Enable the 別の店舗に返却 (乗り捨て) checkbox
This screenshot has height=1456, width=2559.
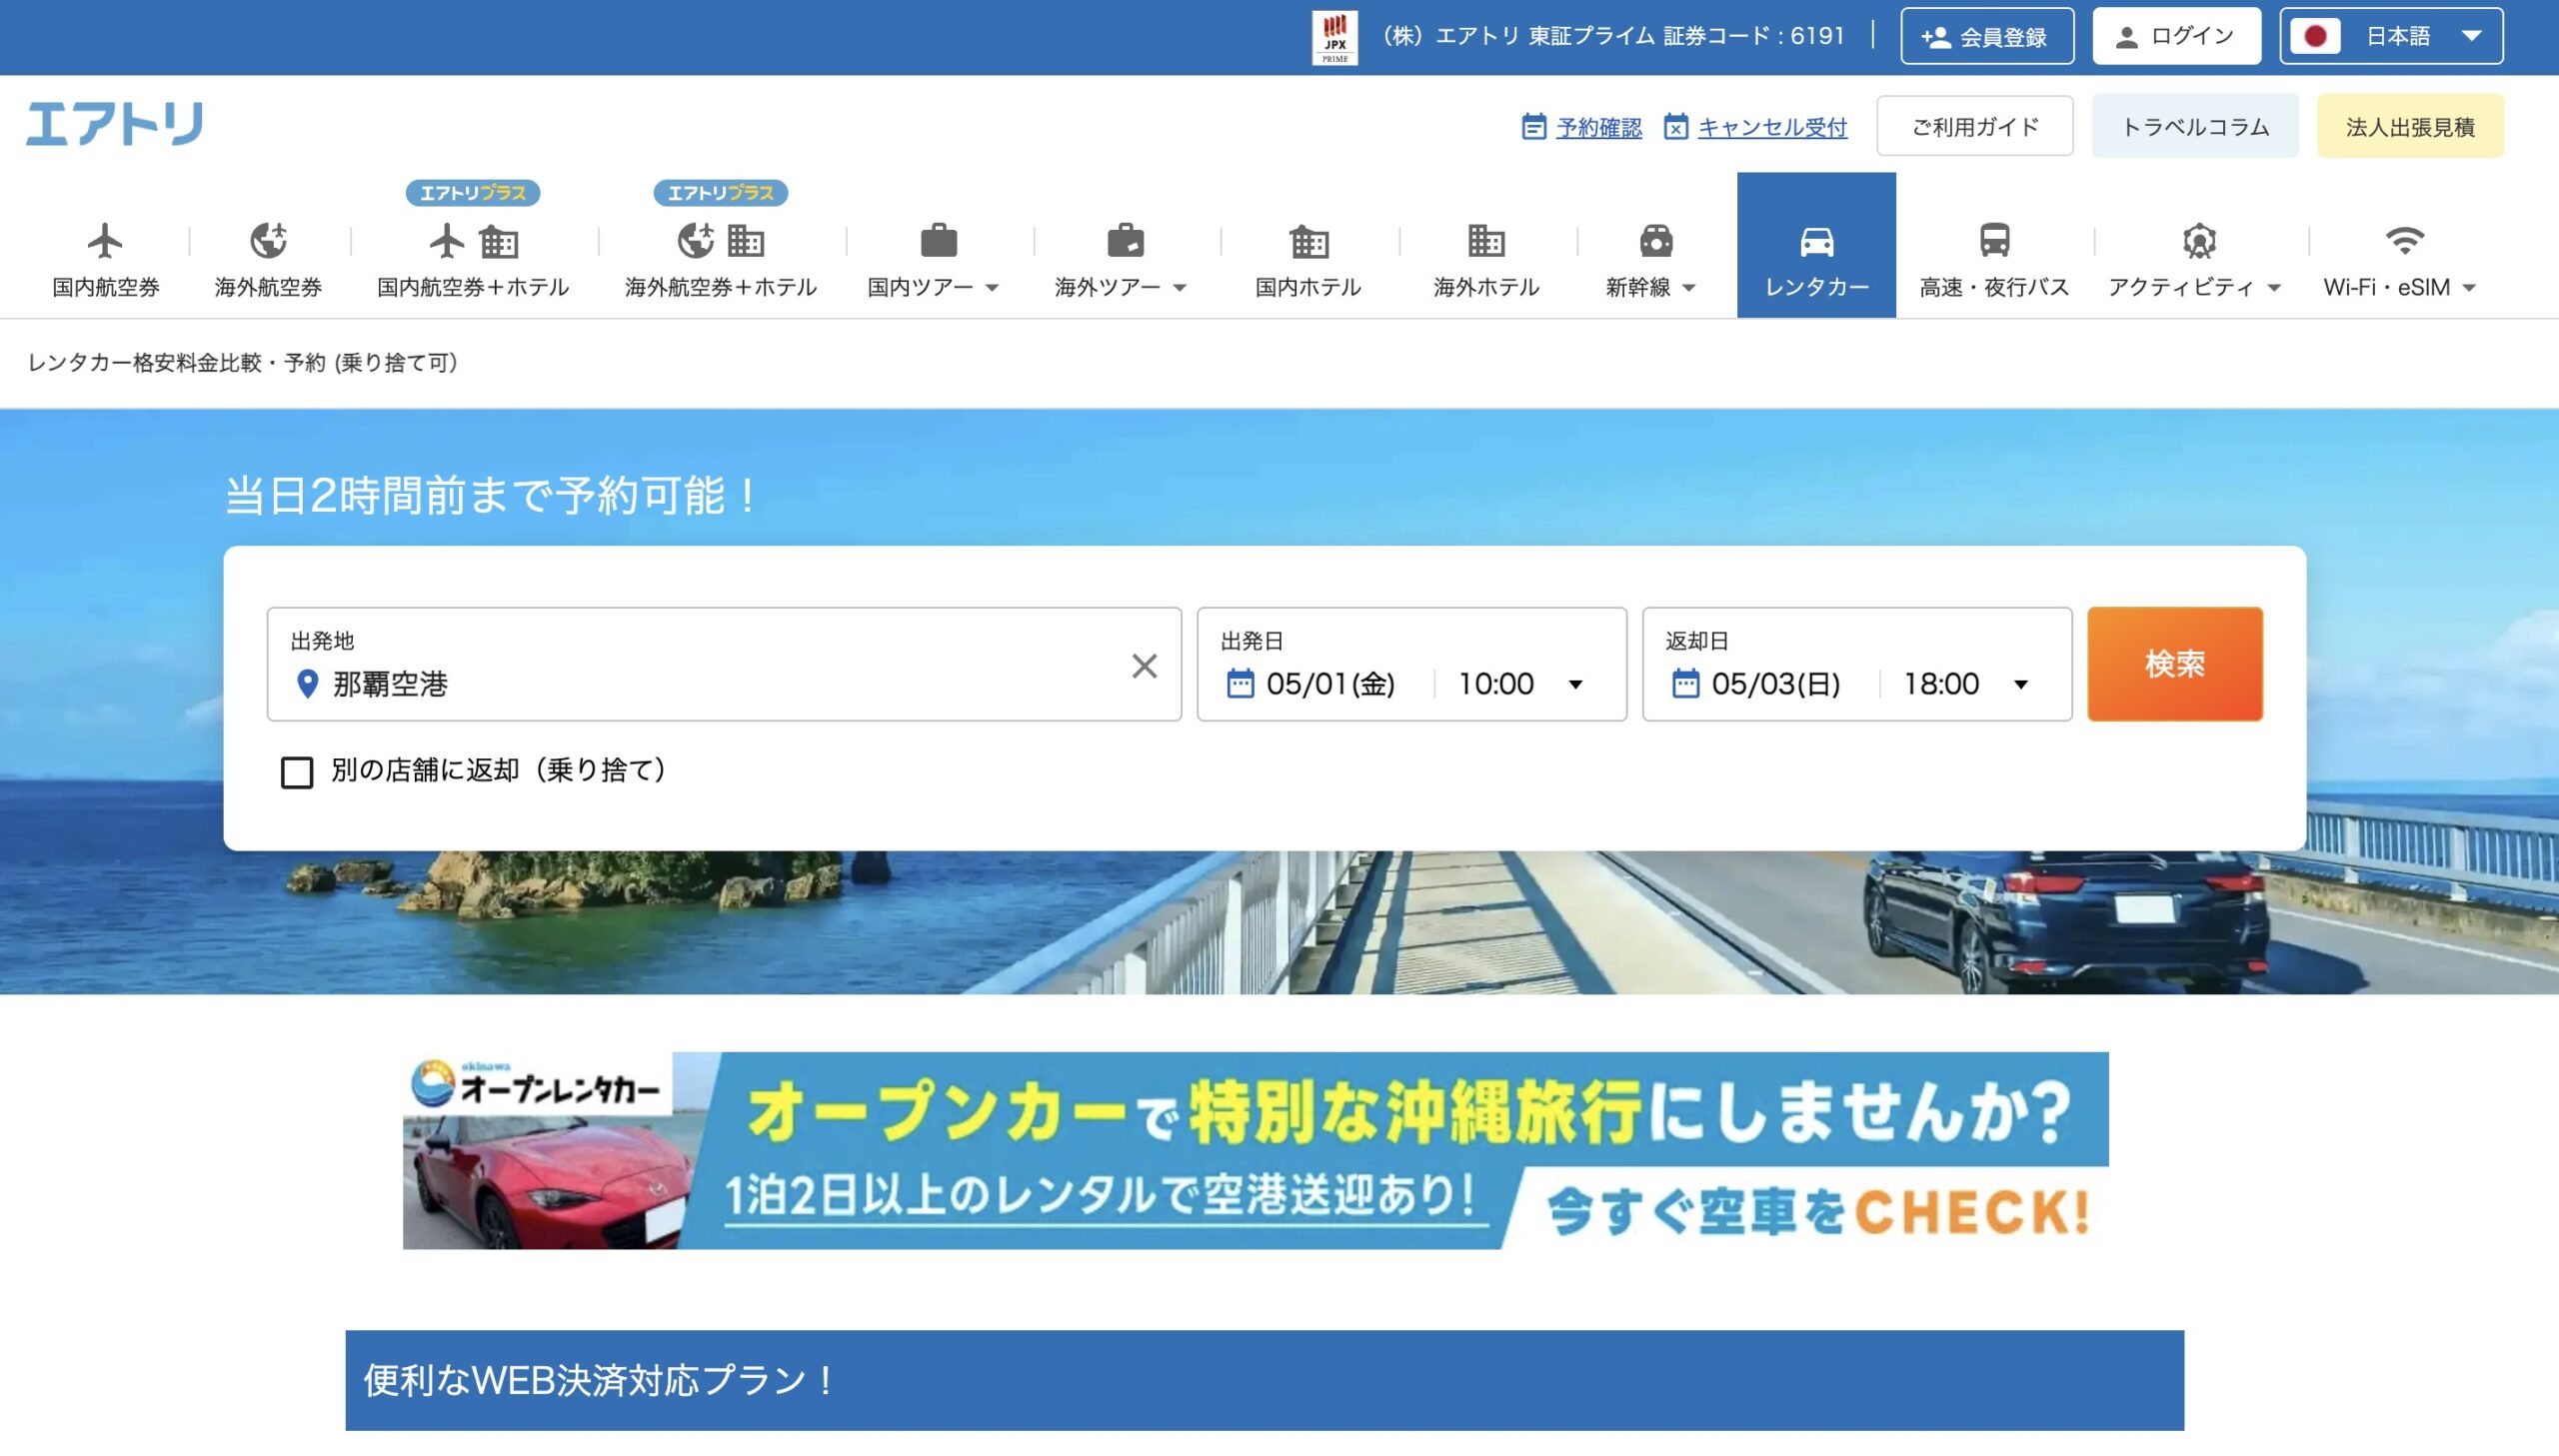(297, 772)
